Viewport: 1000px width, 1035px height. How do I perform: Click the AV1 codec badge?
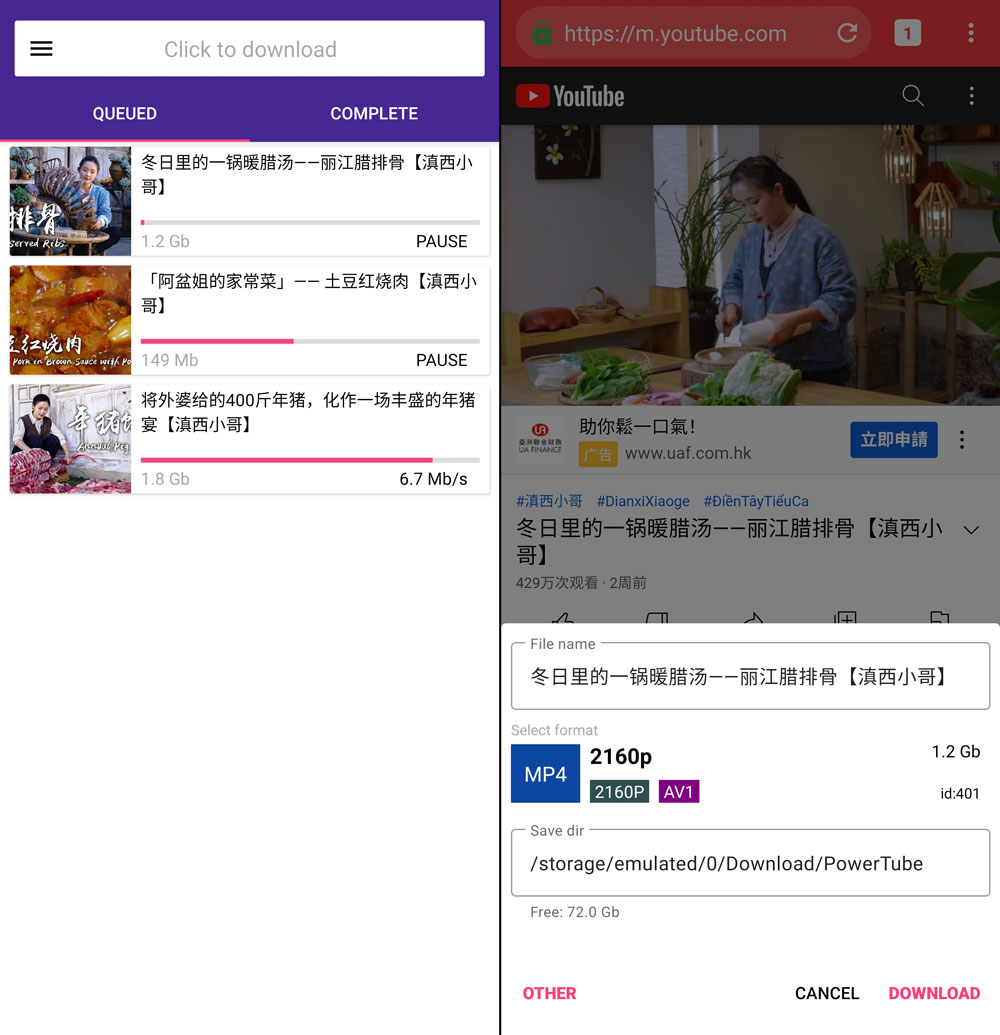(x=679, y=791)
